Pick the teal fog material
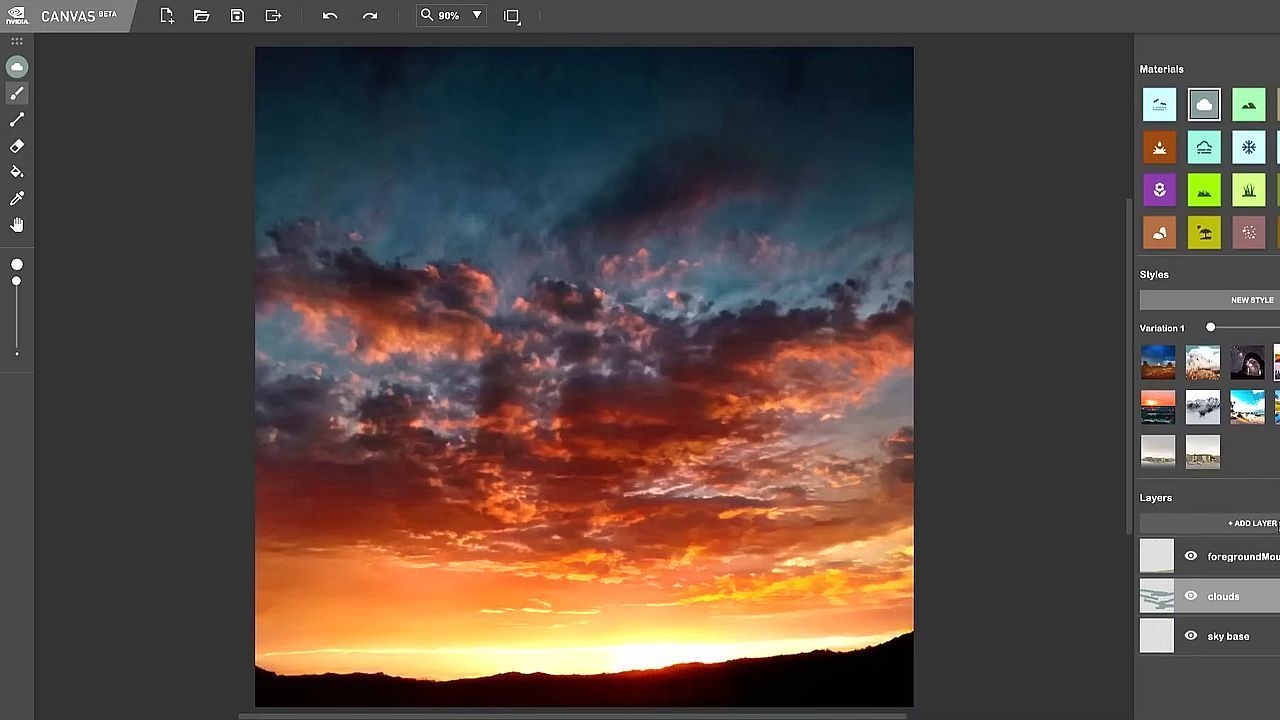The image size is (1280, 720). (1204, 147)
